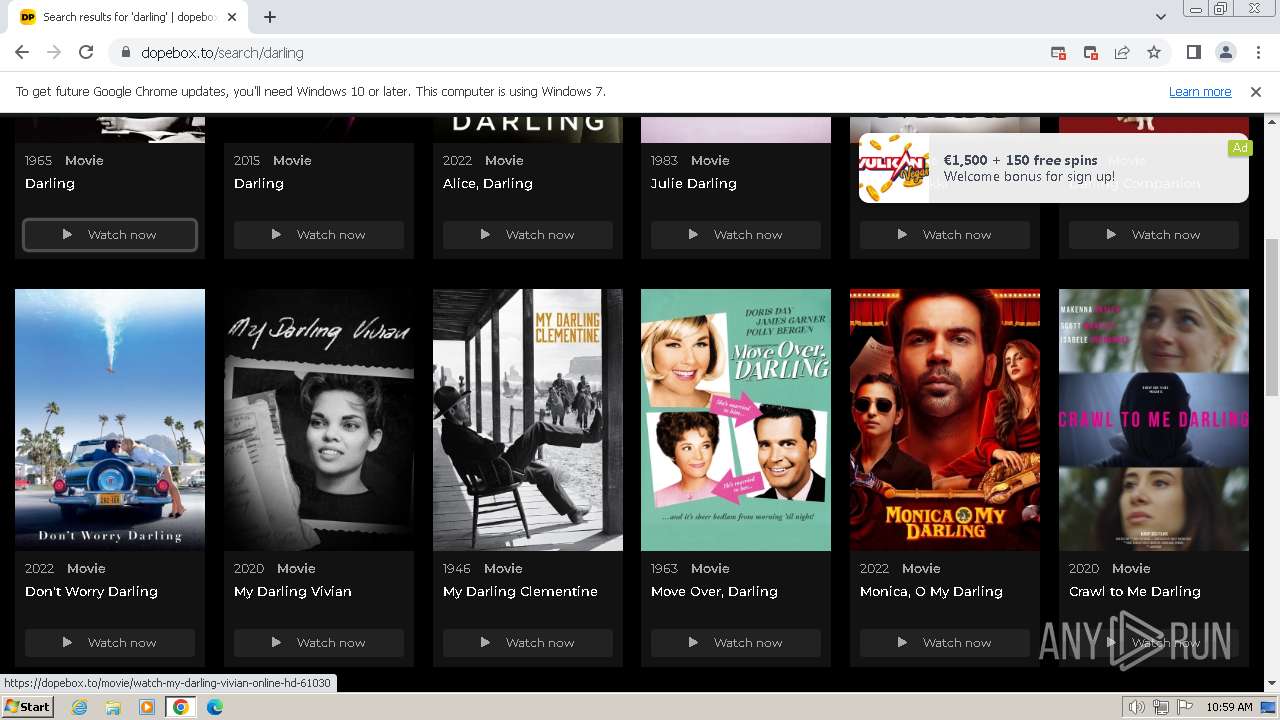This screenshot has width=1280, height=720.
Task: Open Crawl to Me Darling poster
Action: coord(1154,420)
